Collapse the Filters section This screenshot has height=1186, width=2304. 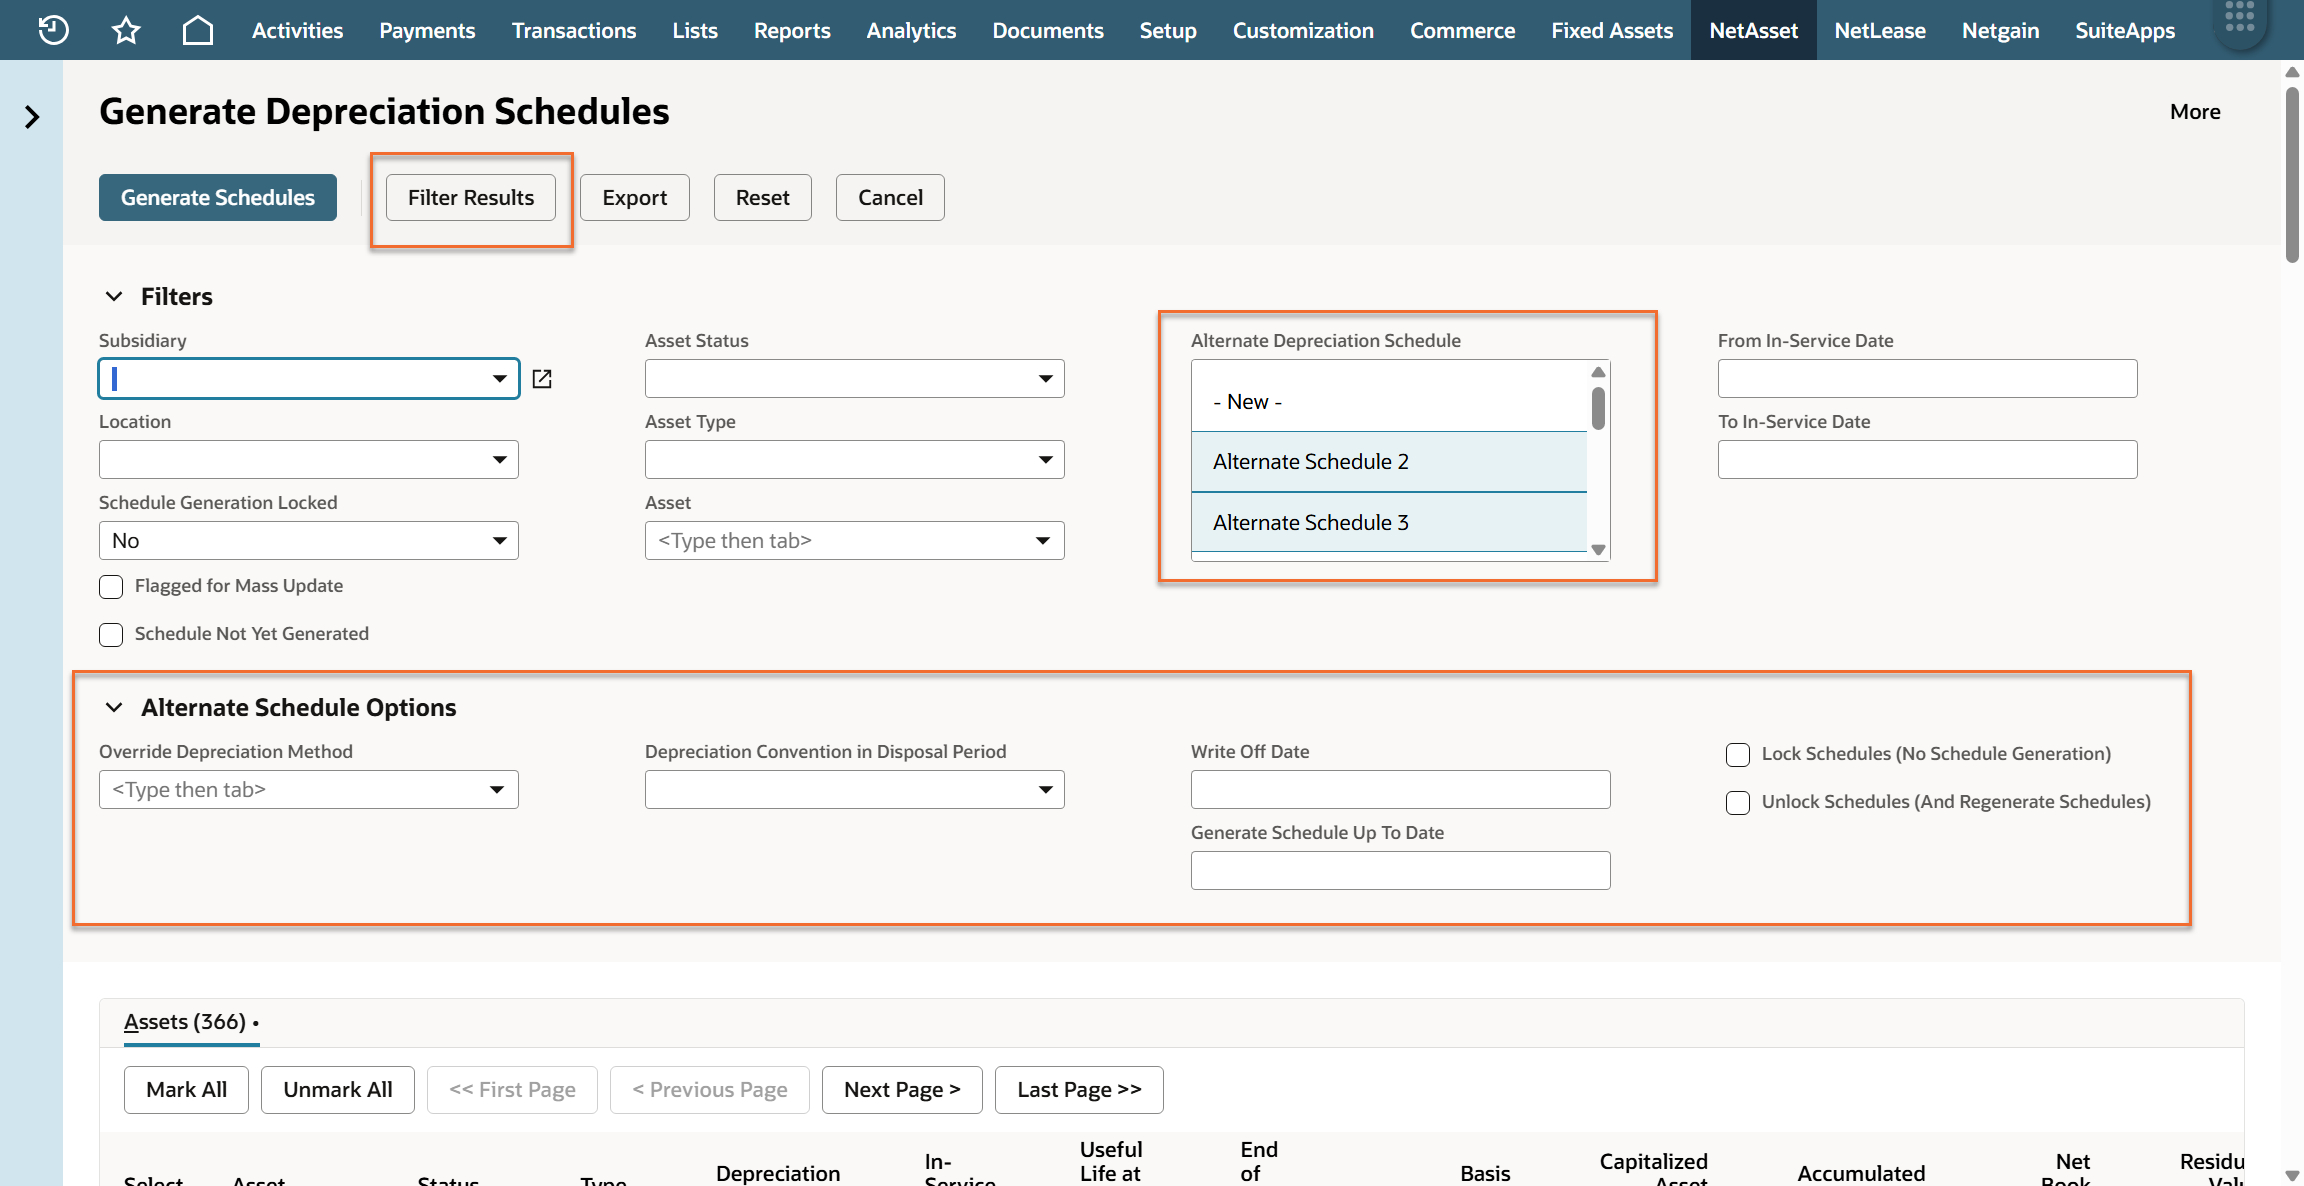tap(114, 297)
